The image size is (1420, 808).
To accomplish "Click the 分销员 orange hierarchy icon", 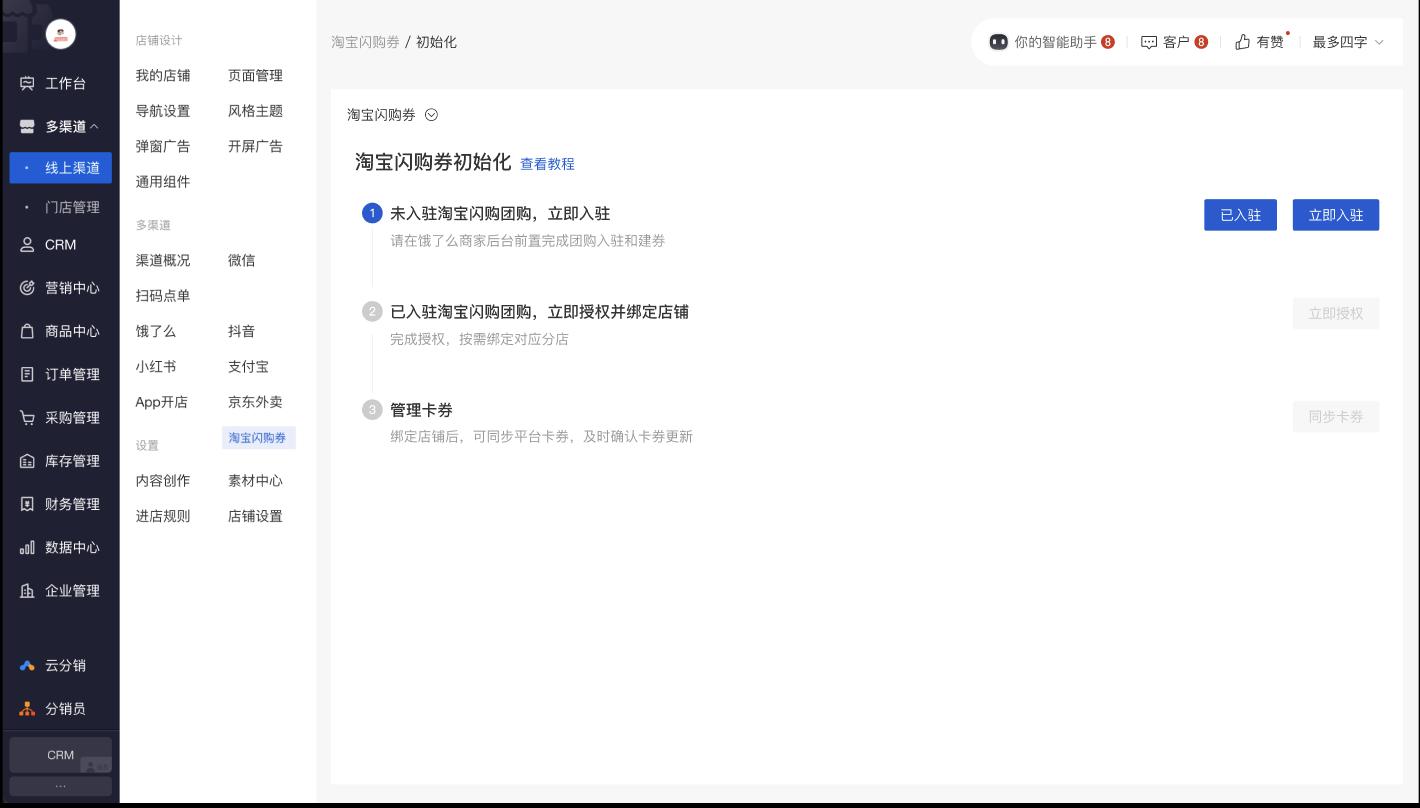I will 27,709.
